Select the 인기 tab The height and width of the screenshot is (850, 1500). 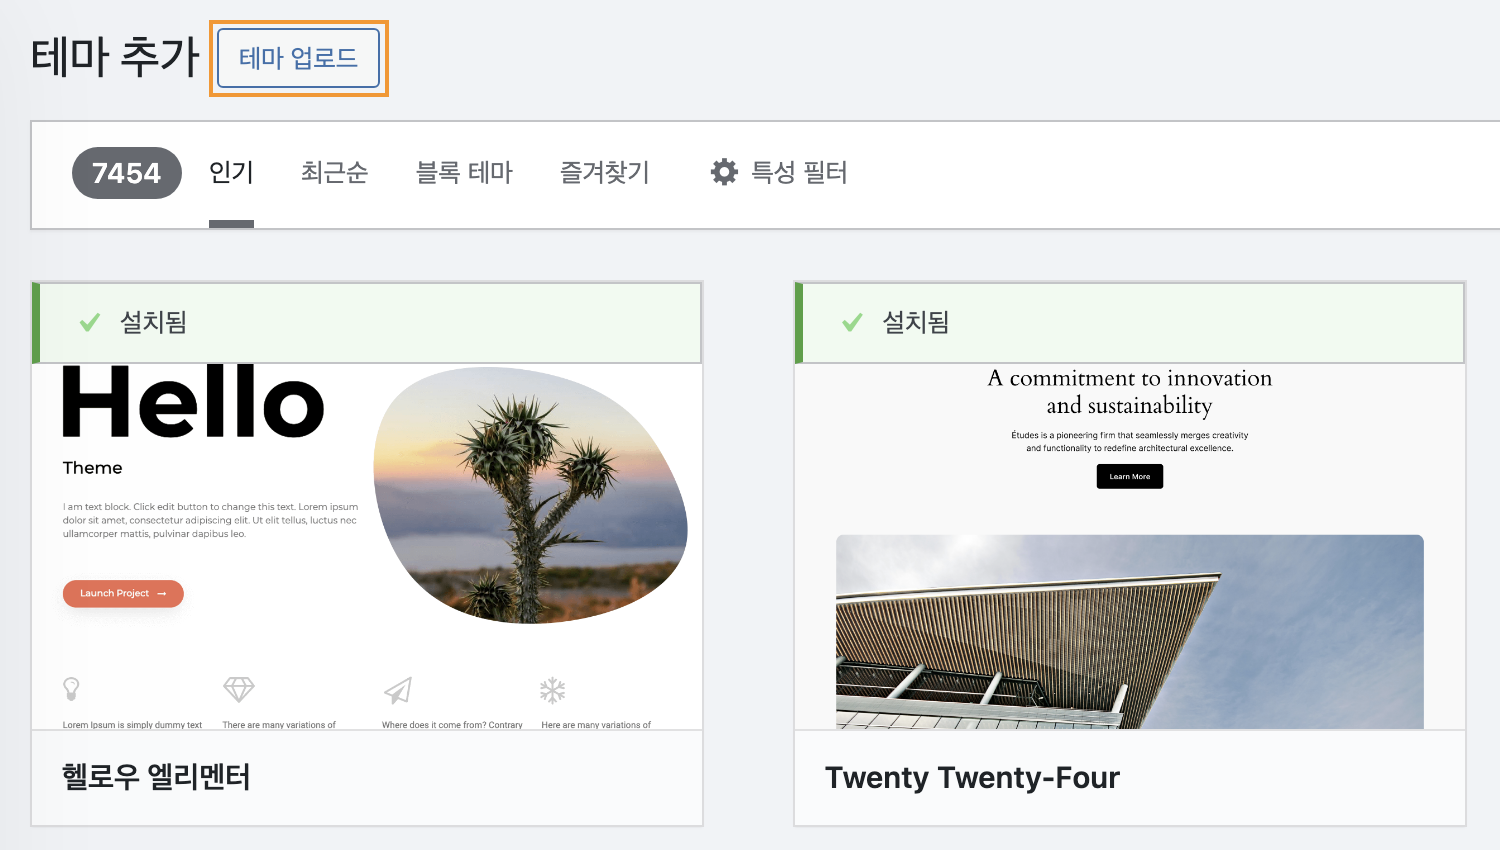pos(231,172)
